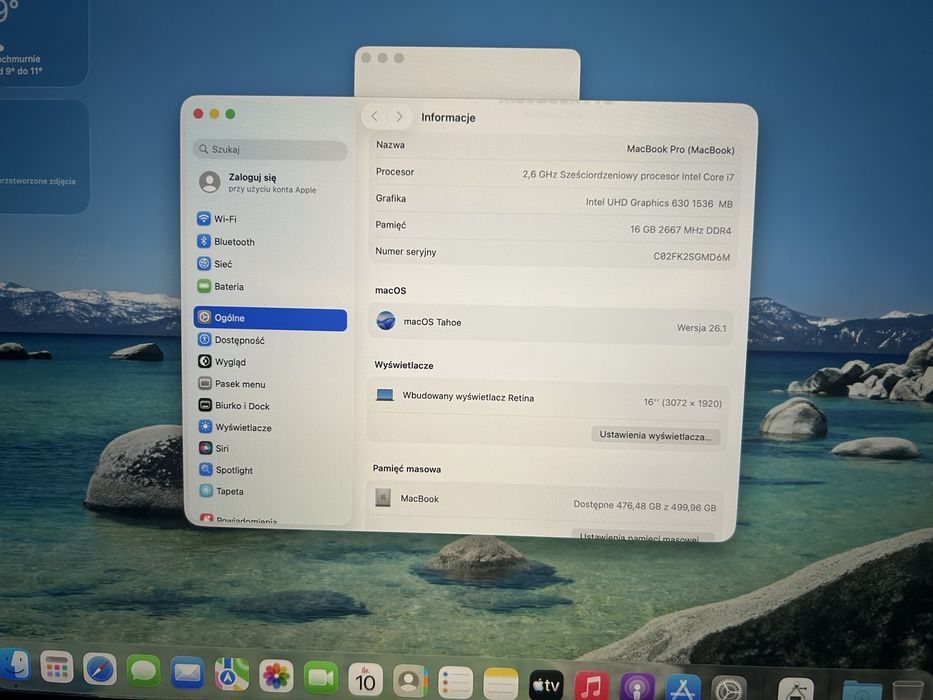
Task: Click the Nazwa value MacBook Pro (MacBook)
Action: pos(680,149)
